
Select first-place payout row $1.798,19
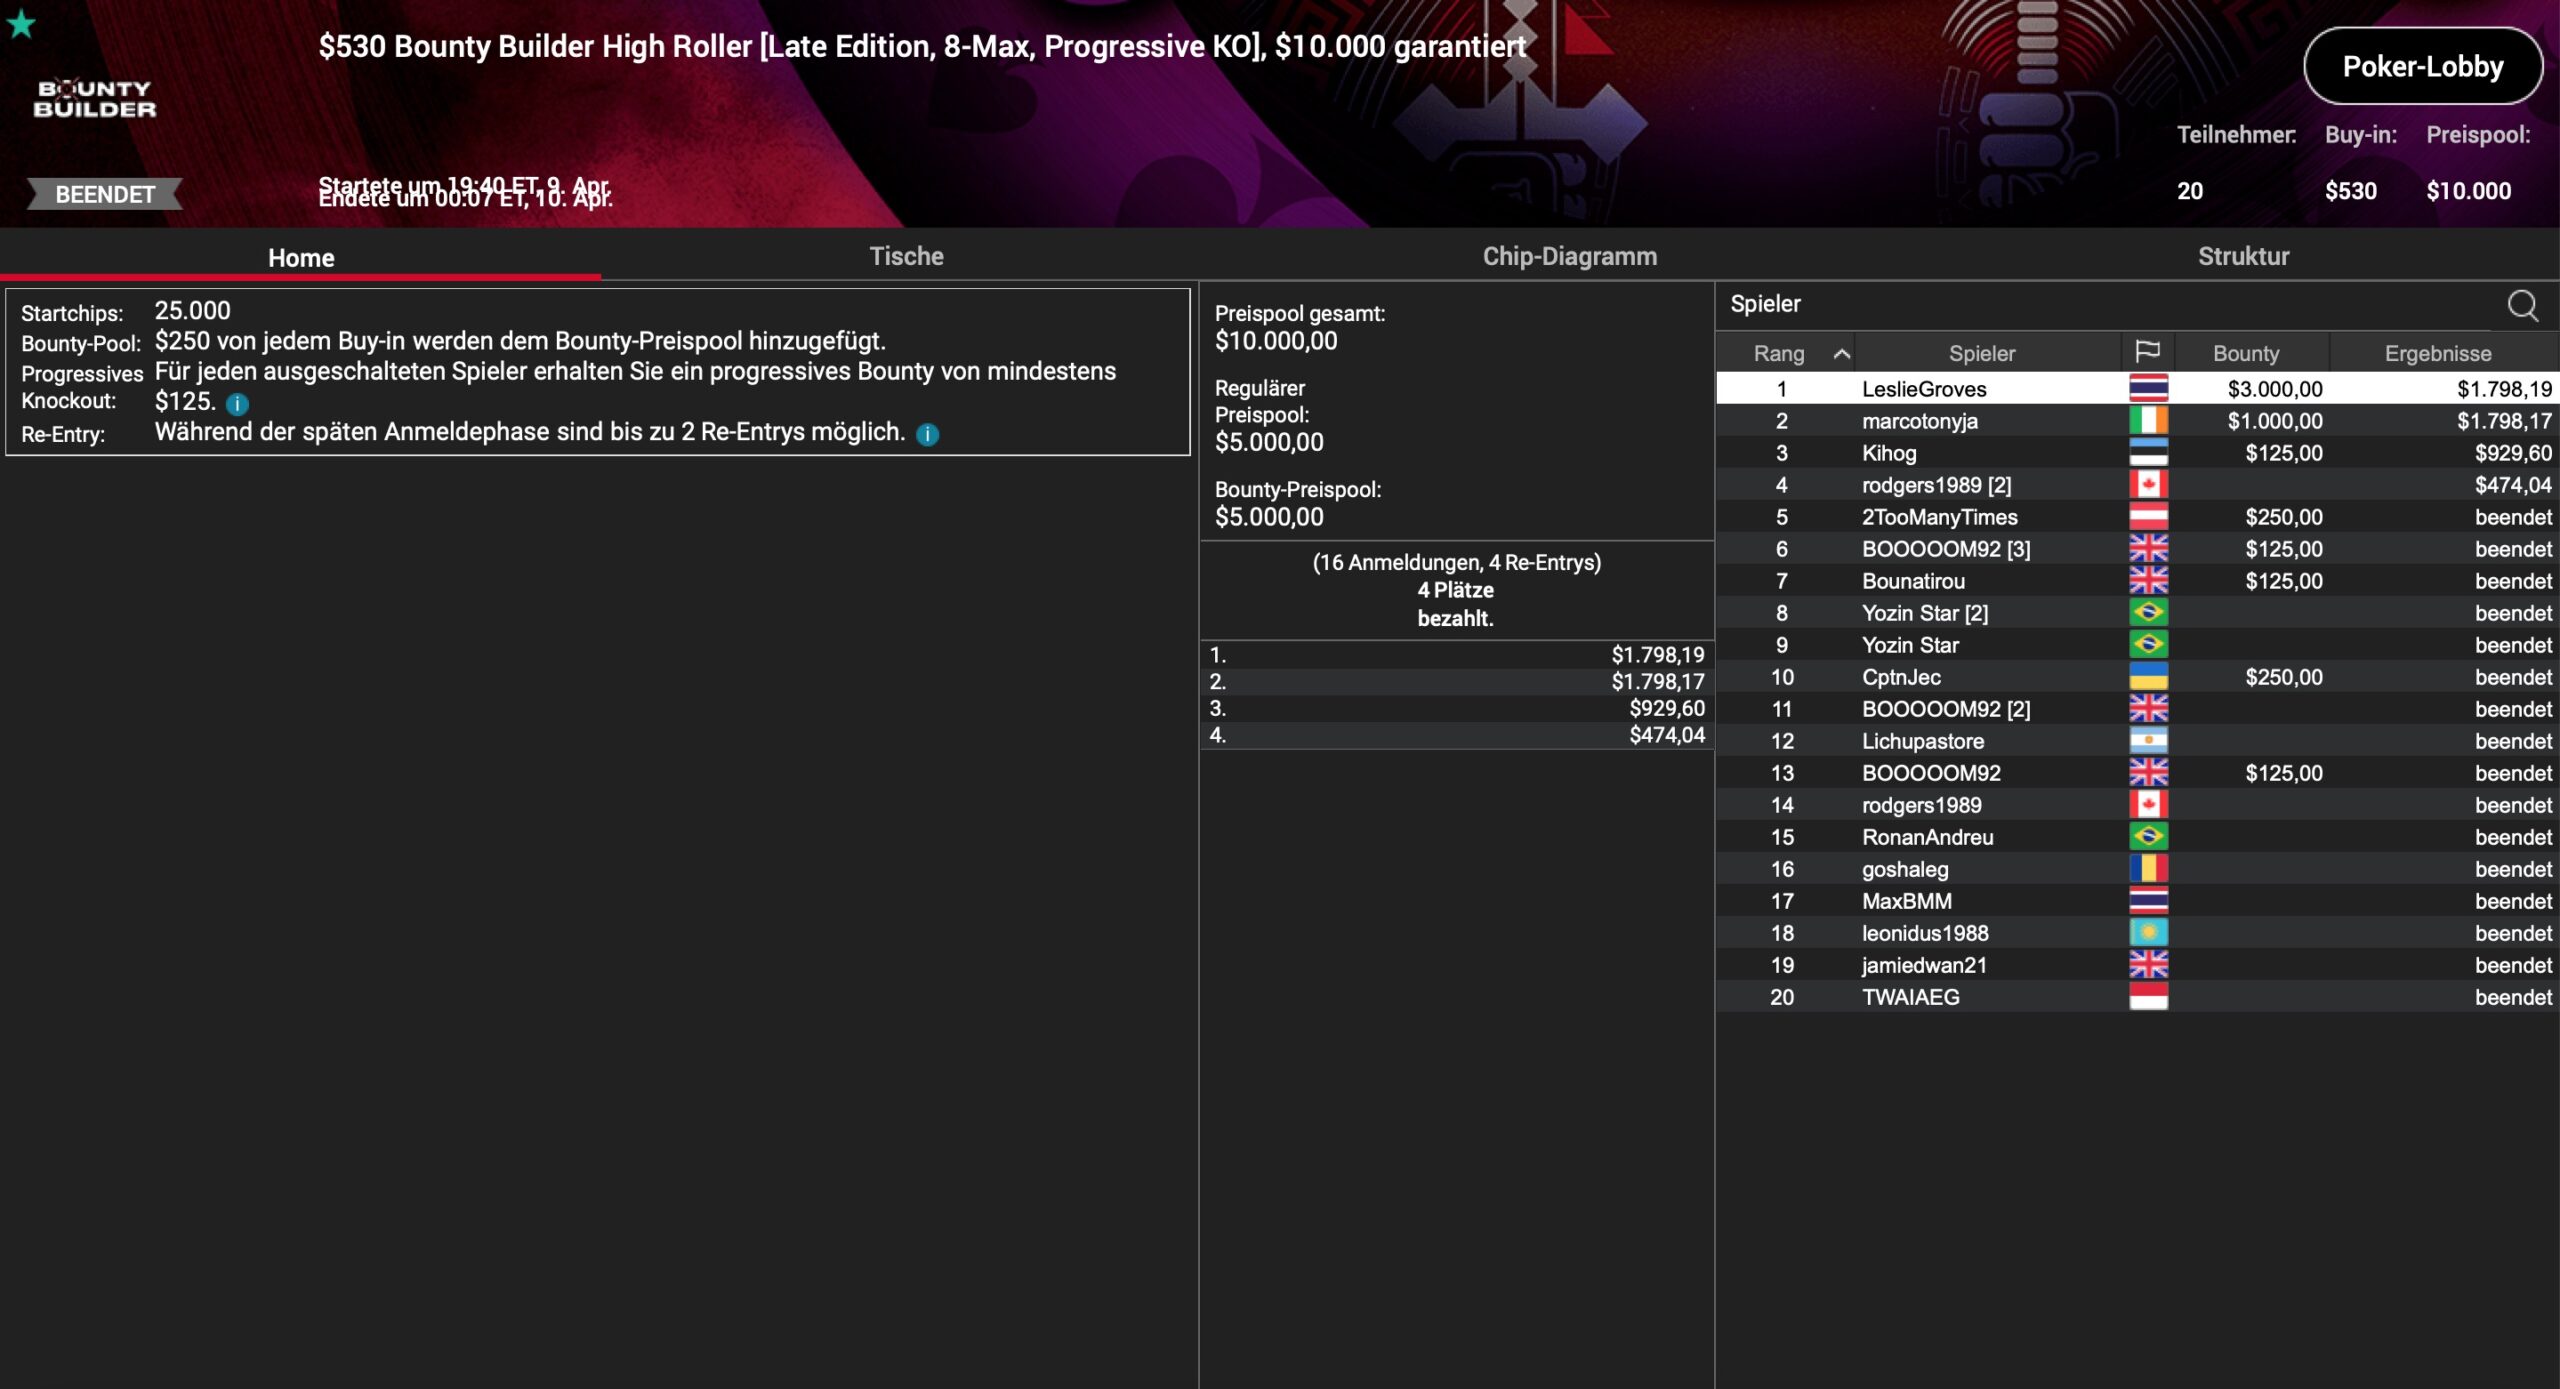tap(1456, 655)
